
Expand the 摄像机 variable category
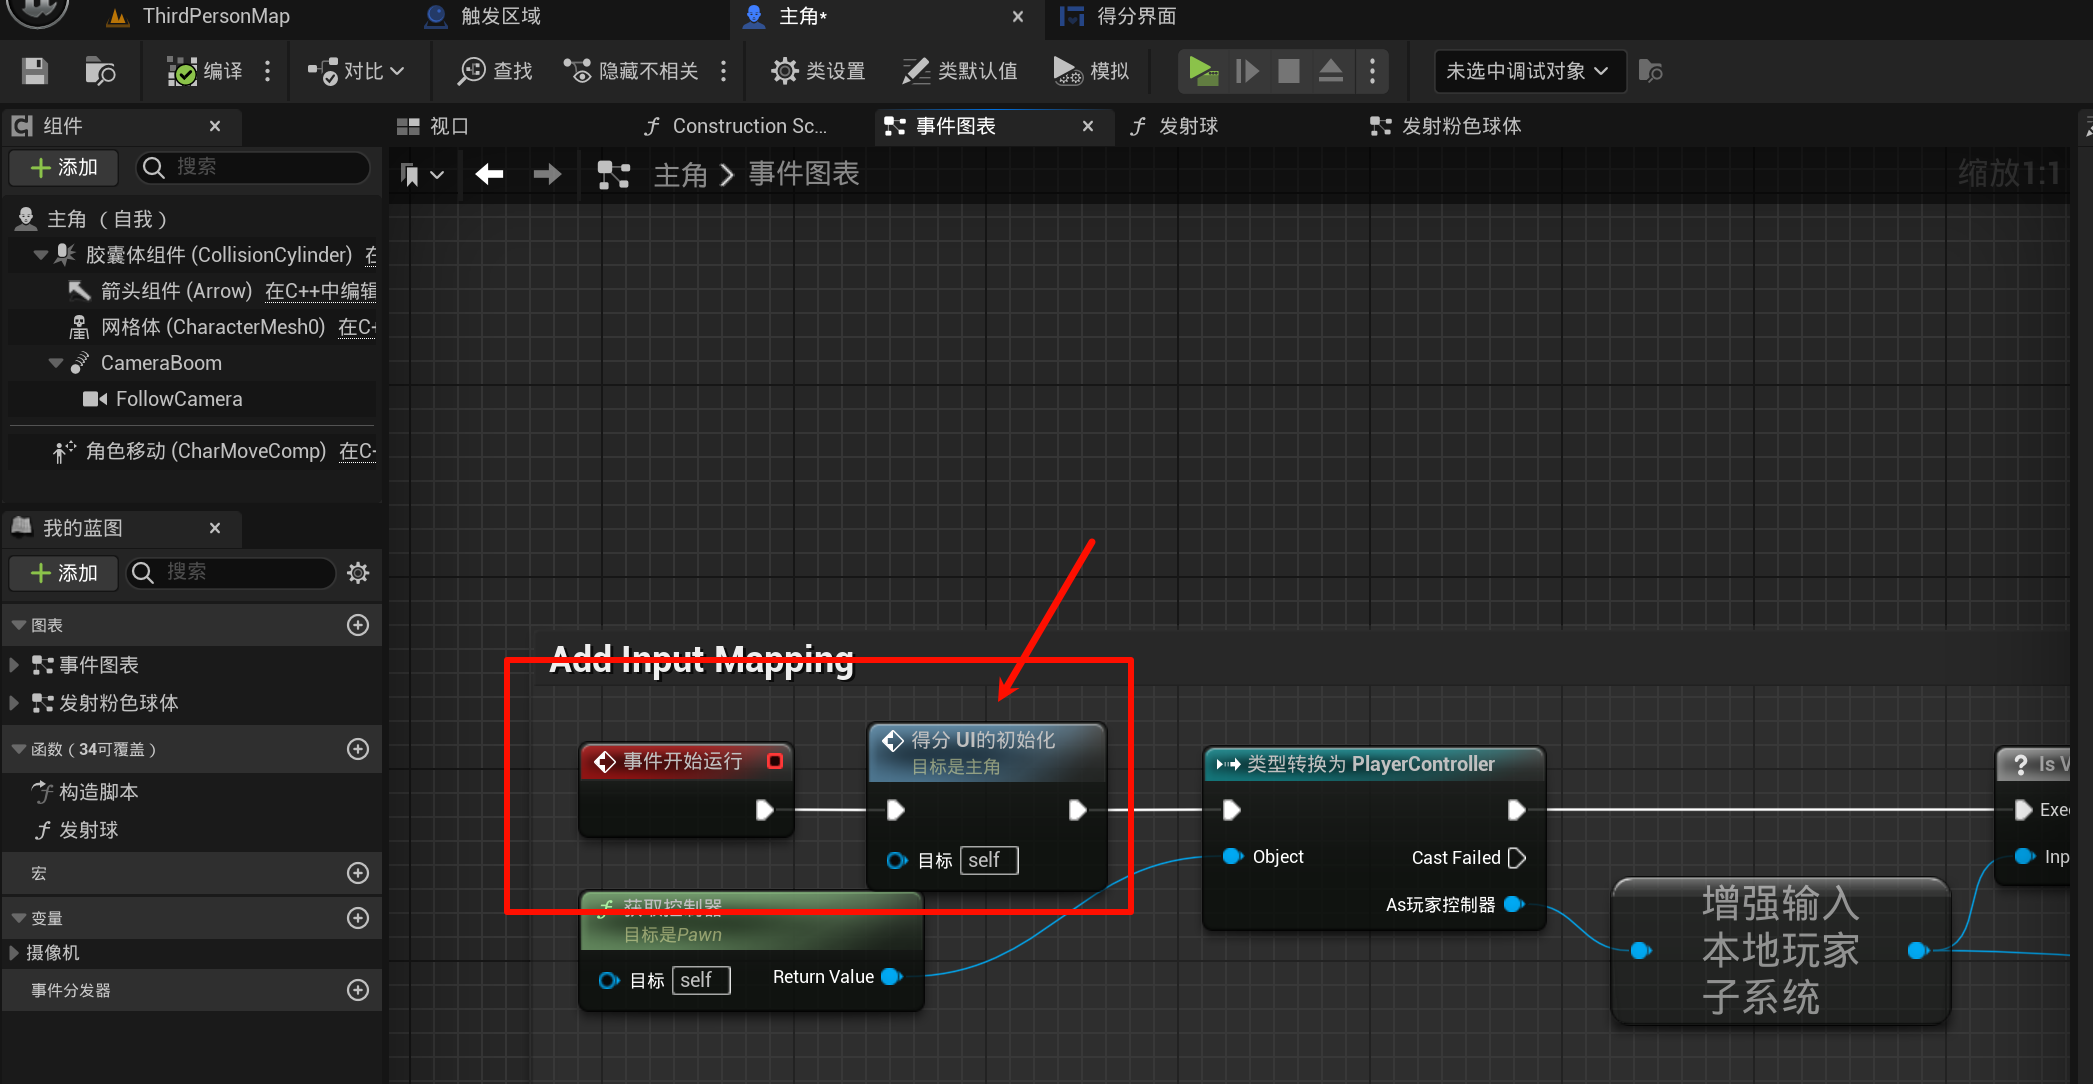[14, 953]
